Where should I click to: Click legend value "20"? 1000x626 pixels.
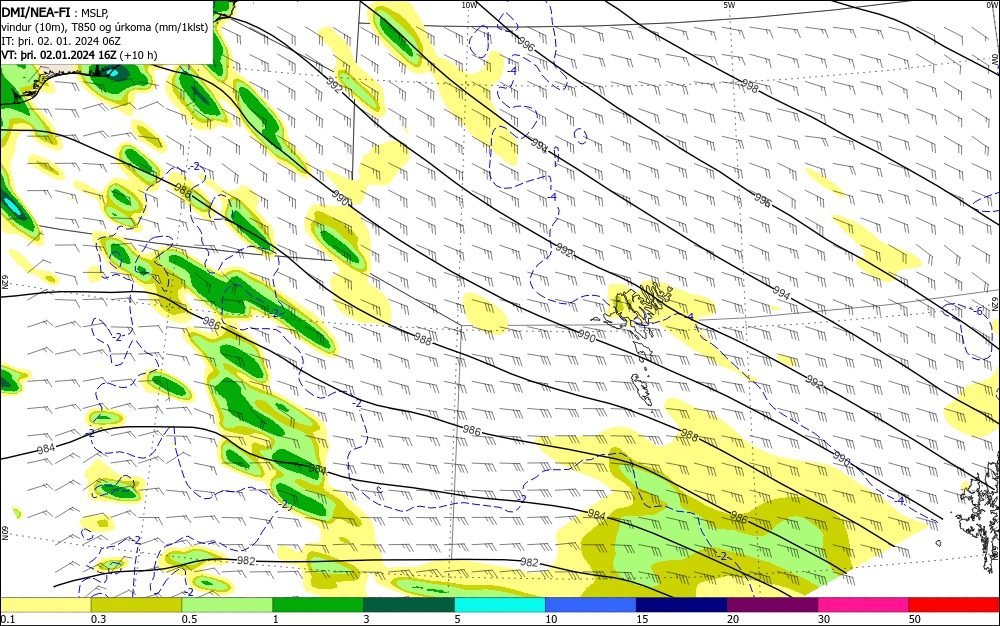coord(733,619)
